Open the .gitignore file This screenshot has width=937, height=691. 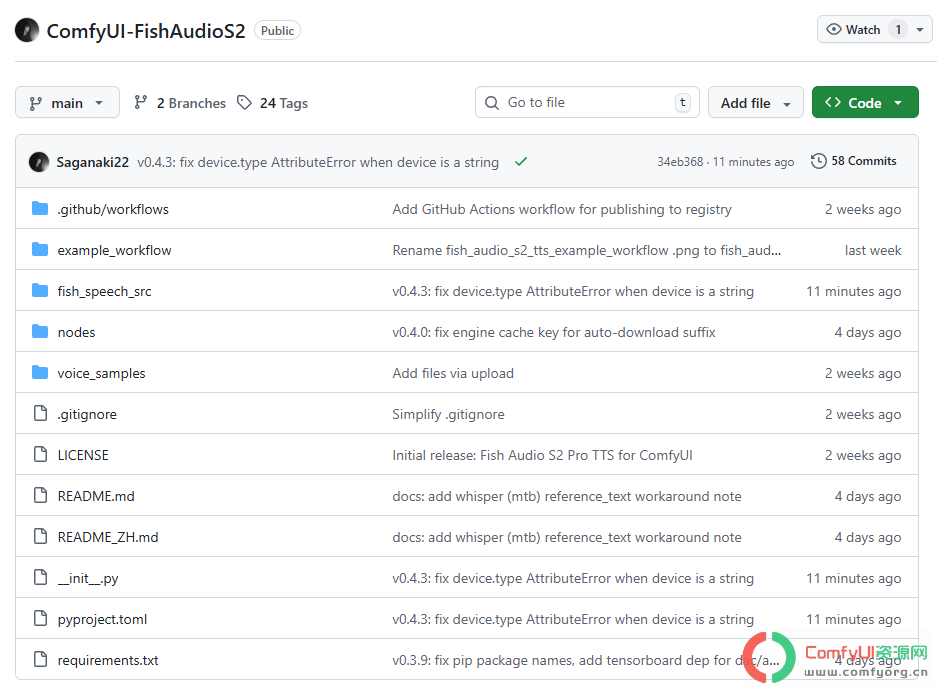click(x=87, y=414)
